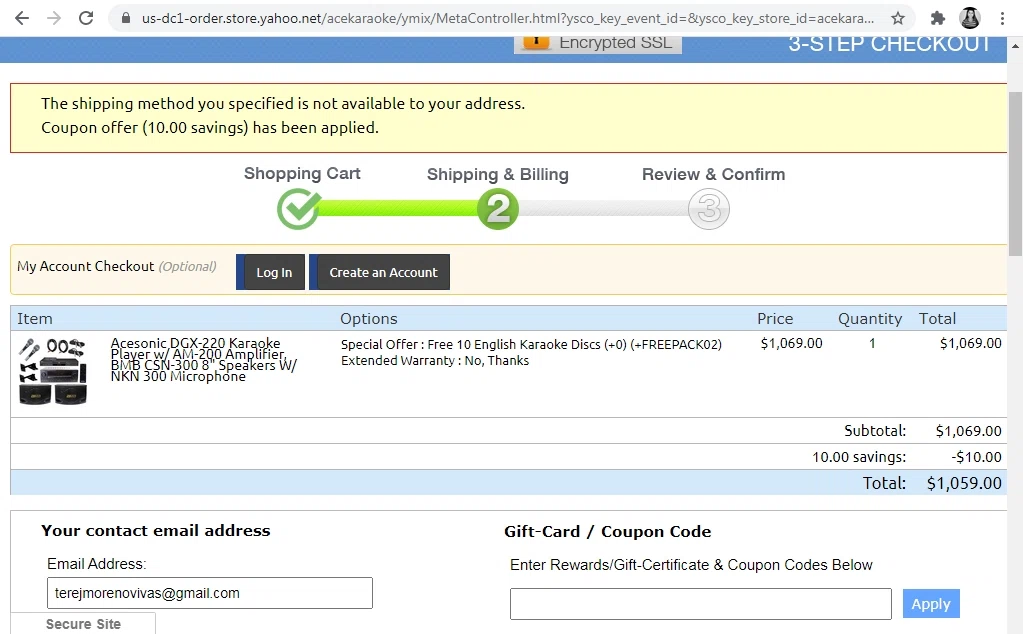Click the -$10.00 savings amount
The image size is (1023, 634).
pyautogui.click(x=976, y=457)
